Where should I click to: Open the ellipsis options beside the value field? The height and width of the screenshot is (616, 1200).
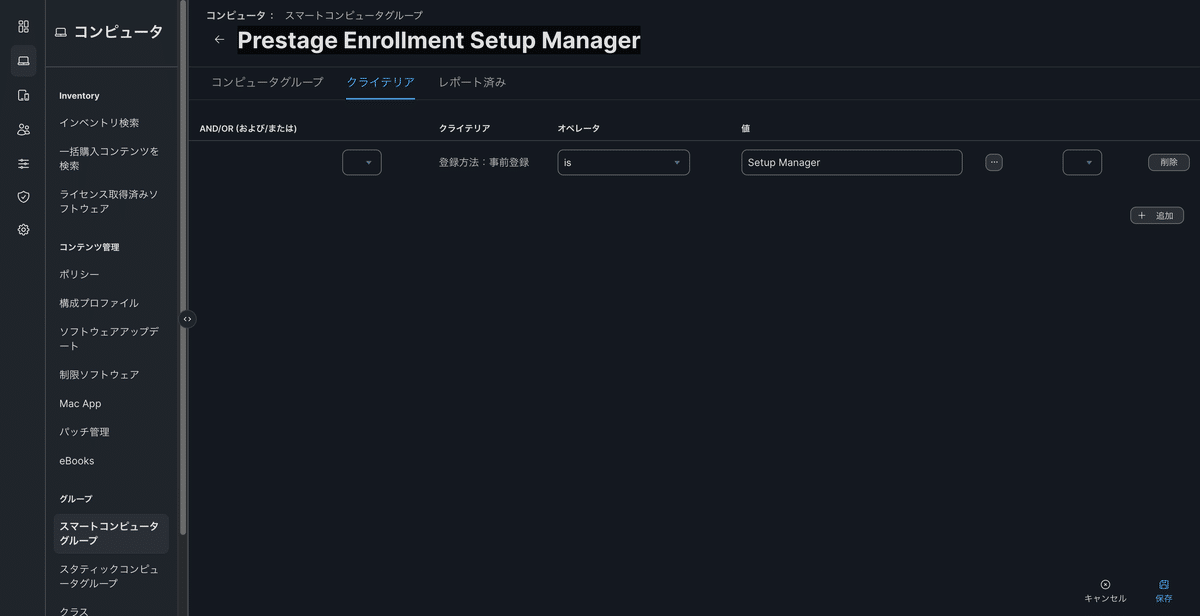993,161
